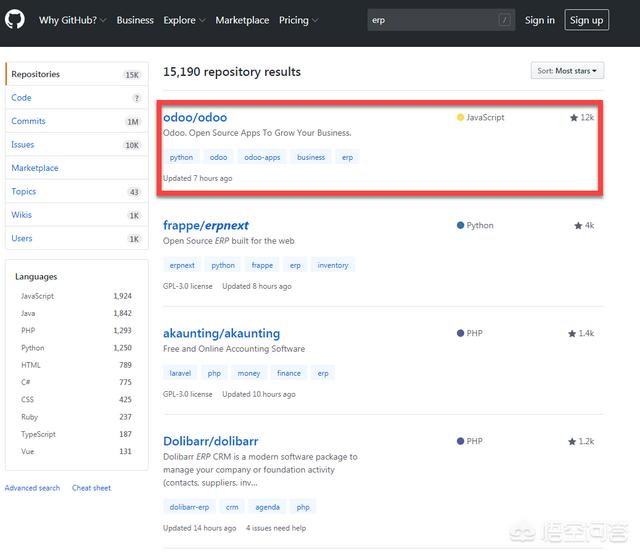Viewport: 640px width, 554px height.
Task: Open the Dolibarr/dolibarr repository
Action: click(211, 441)
